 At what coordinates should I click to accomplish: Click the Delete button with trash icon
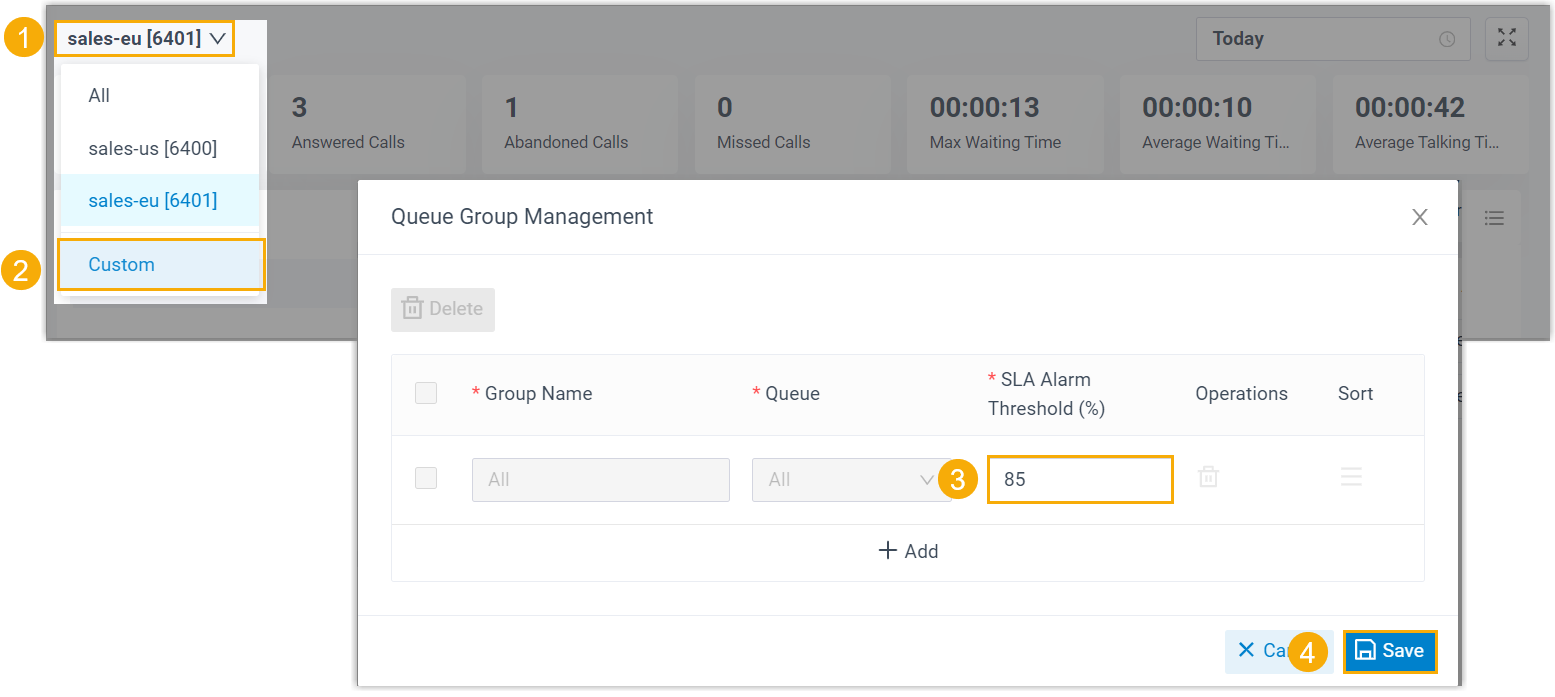[x=443, y=309]
